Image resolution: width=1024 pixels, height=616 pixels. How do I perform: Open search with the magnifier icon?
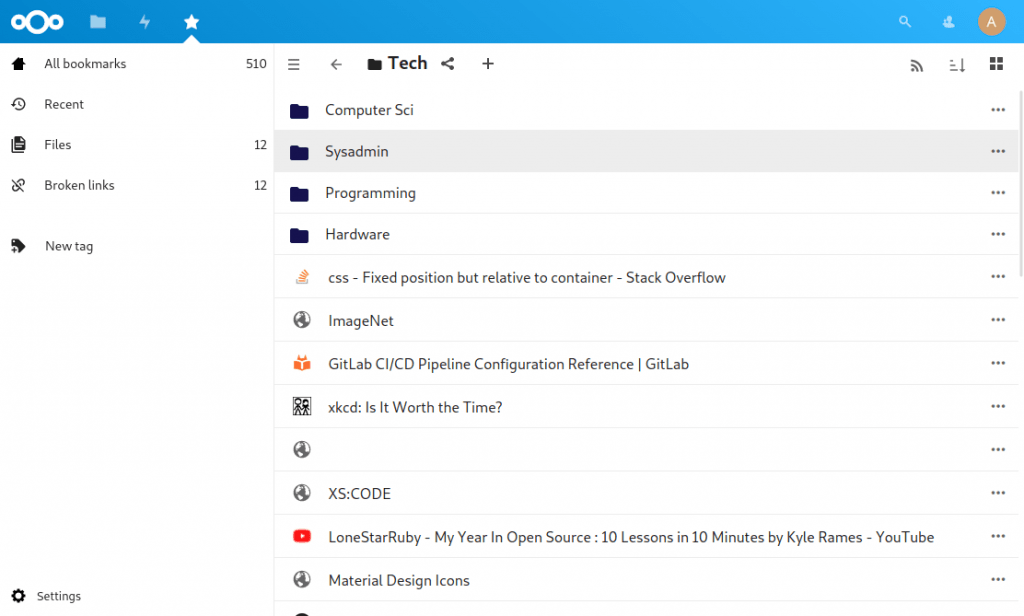(x=904, y=20)
